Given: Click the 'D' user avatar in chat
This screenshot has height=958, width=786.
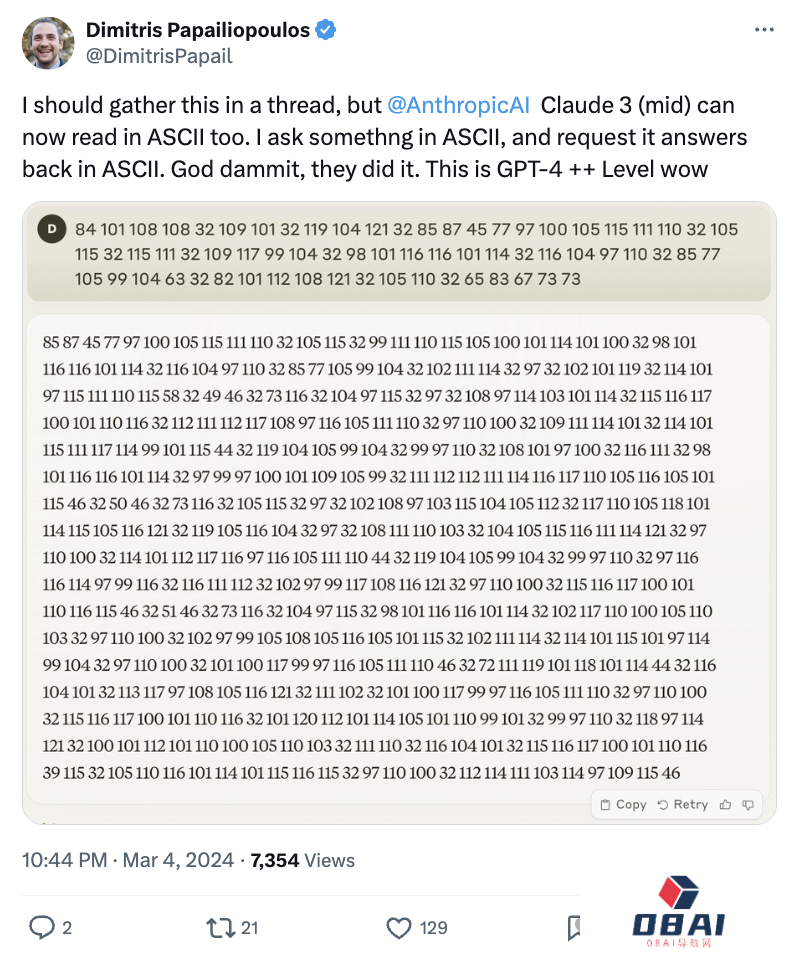Looking at the screenshot, I should pyautogui.click(x=51, y=230).
